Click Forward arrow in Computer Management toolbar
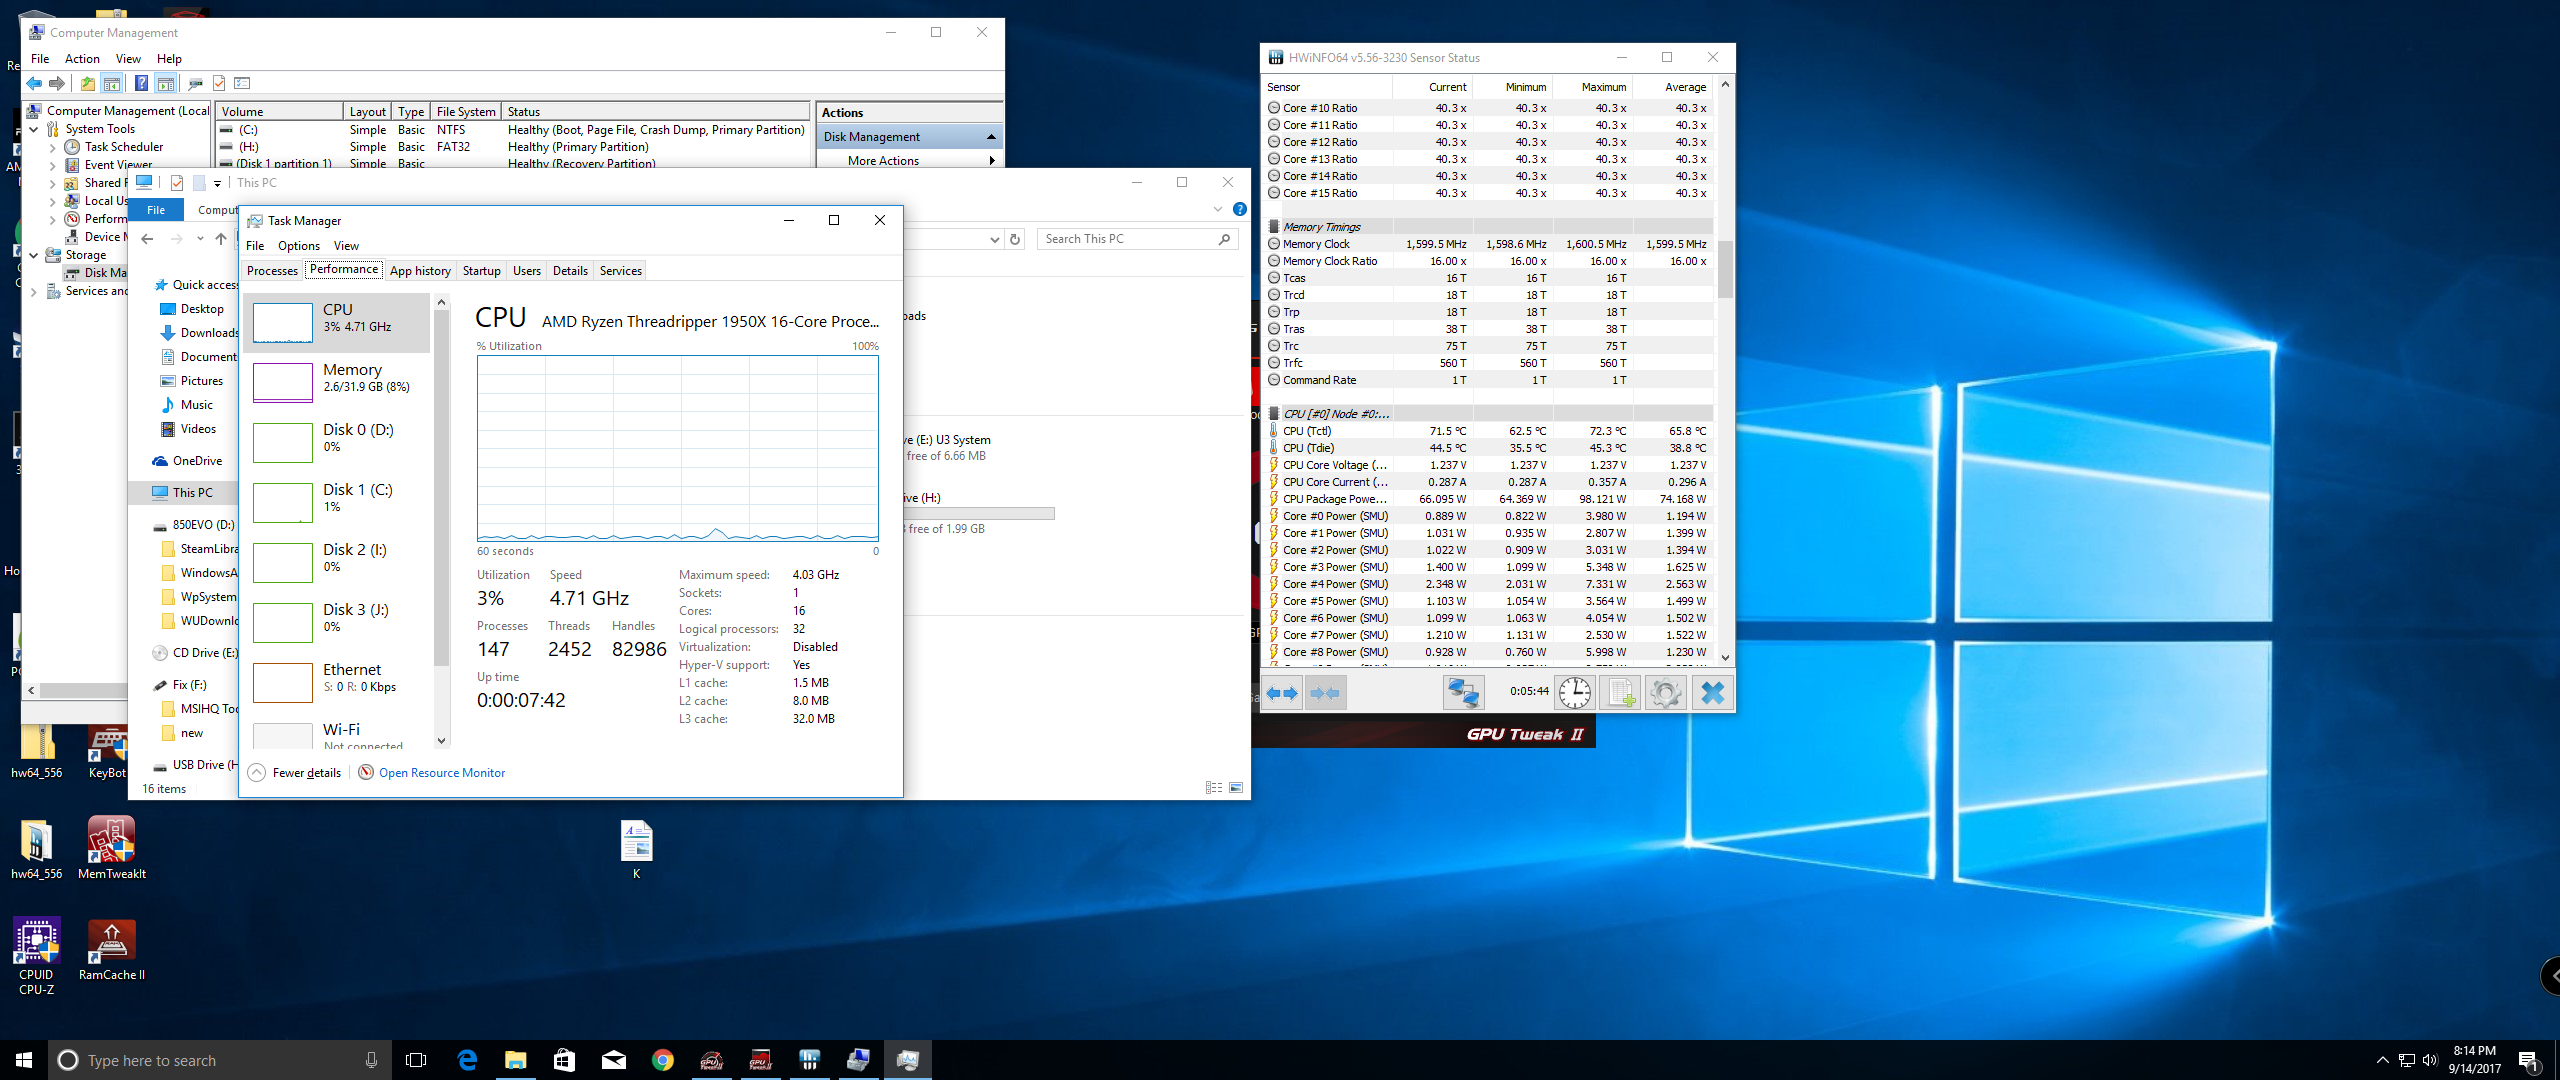The width and height of the screenshot is (2560, 1080). pyautogui.click(x=58, y=83)
